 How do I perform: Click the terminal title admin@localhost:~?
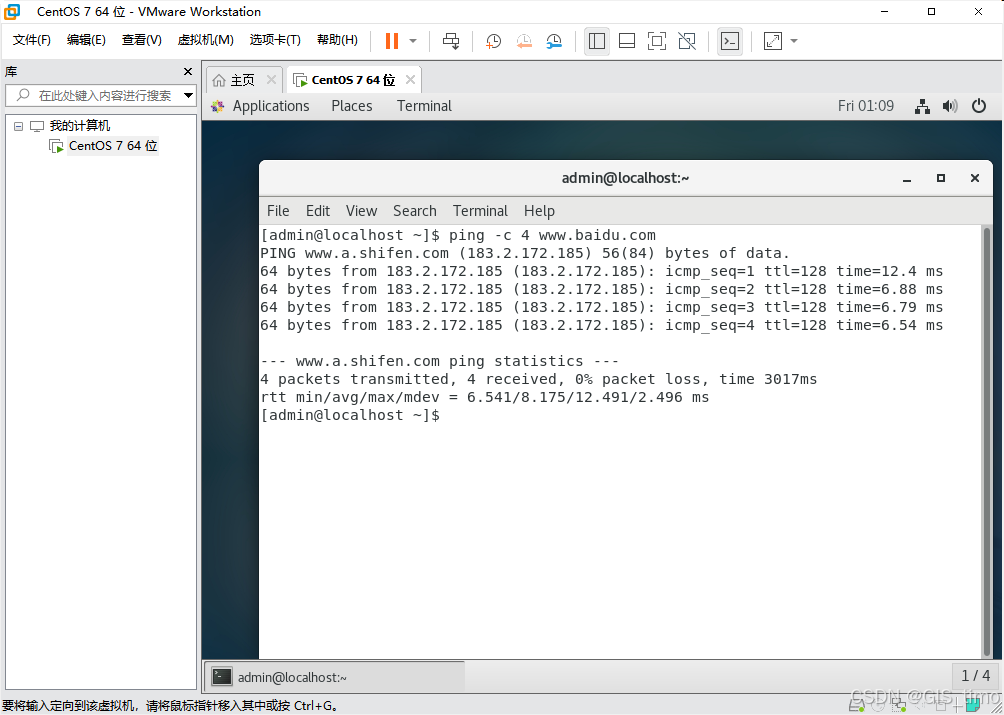625,179
